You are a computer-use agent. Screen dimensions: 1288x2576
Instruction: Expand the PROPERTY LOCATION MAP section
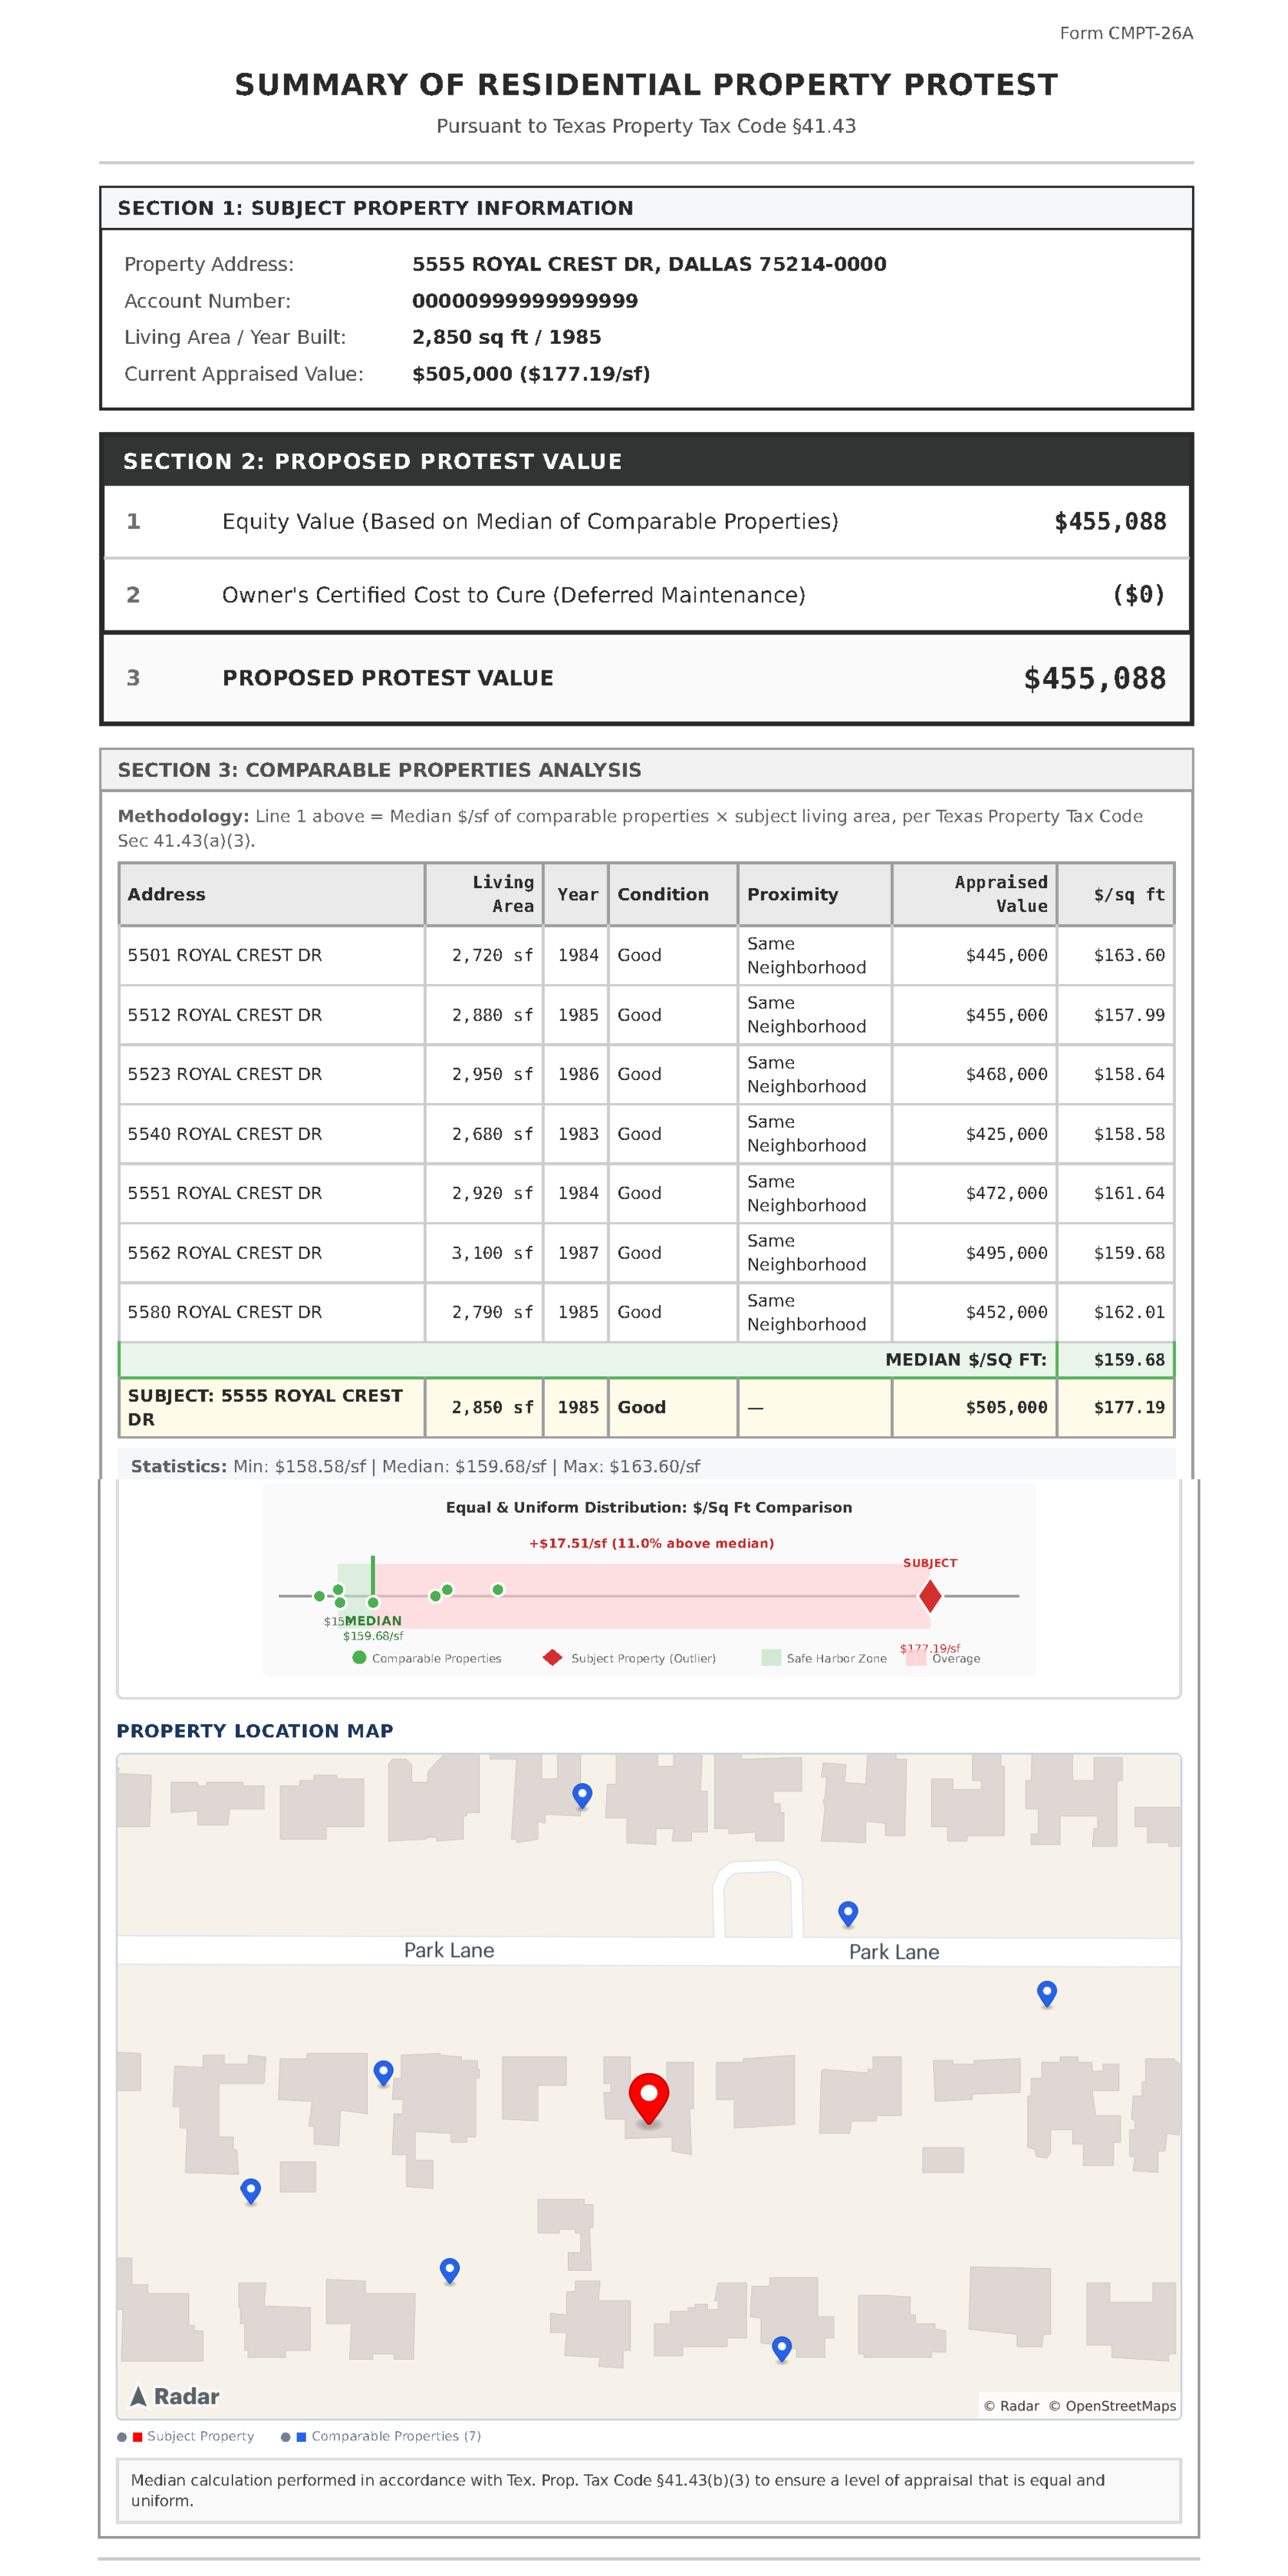click(255, 1730)
